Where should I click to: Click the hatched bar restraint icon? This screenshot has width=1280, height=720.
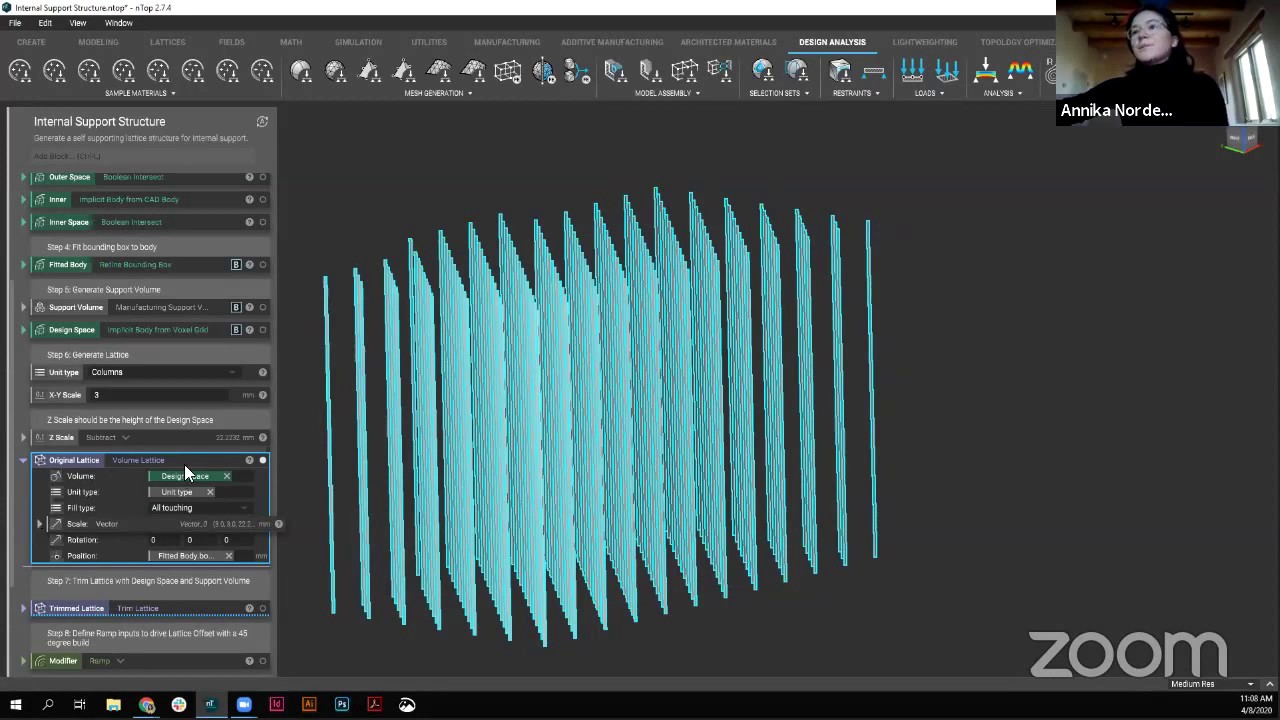tap(874, 71)
